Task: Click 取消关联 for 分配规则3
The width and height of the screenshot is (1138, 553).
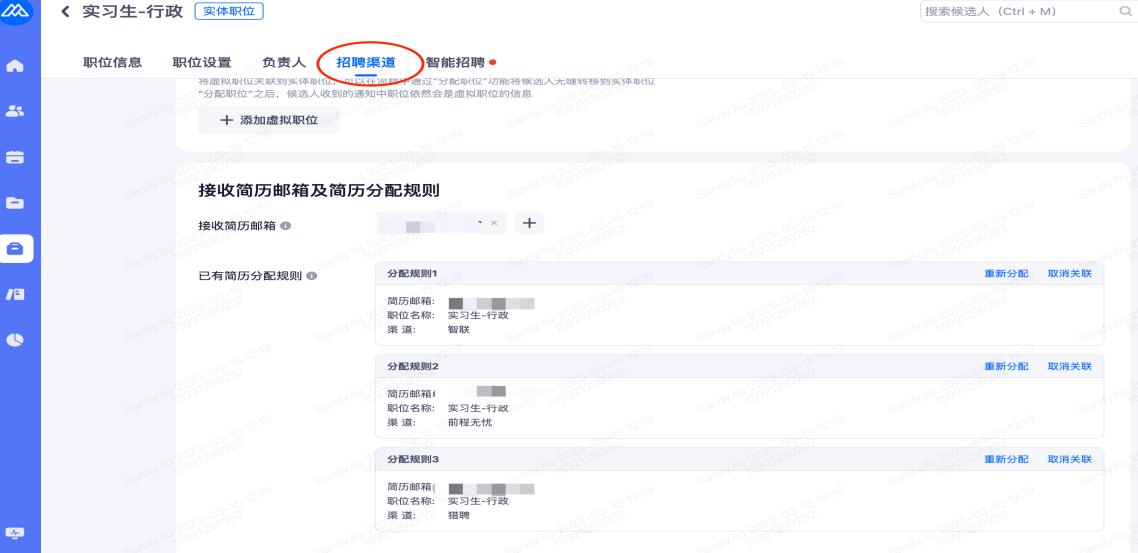Action: [x=1069, y=459]
